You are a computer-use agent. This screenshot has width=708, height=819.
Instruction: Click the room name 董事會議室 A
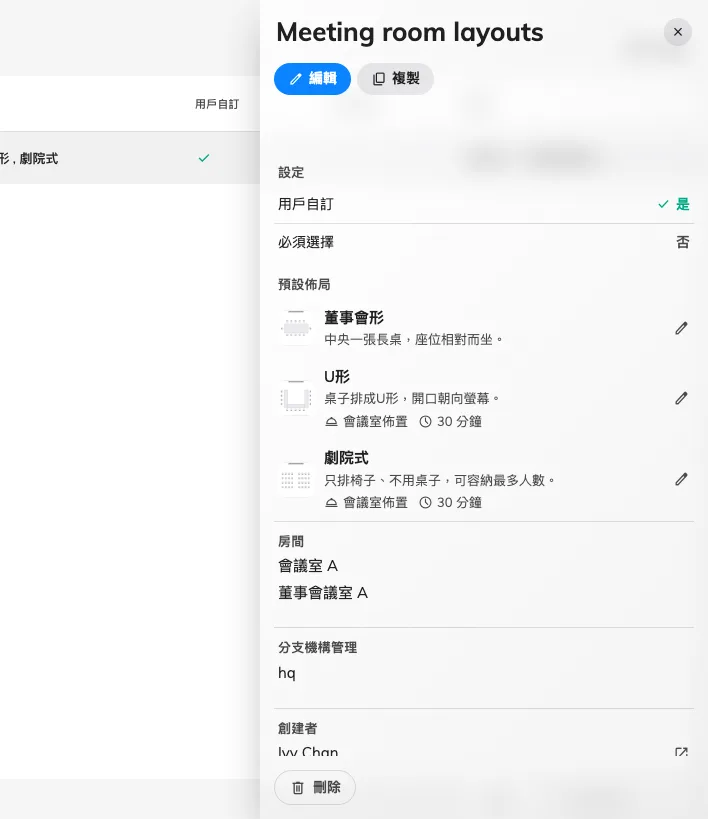pos(323,593)
